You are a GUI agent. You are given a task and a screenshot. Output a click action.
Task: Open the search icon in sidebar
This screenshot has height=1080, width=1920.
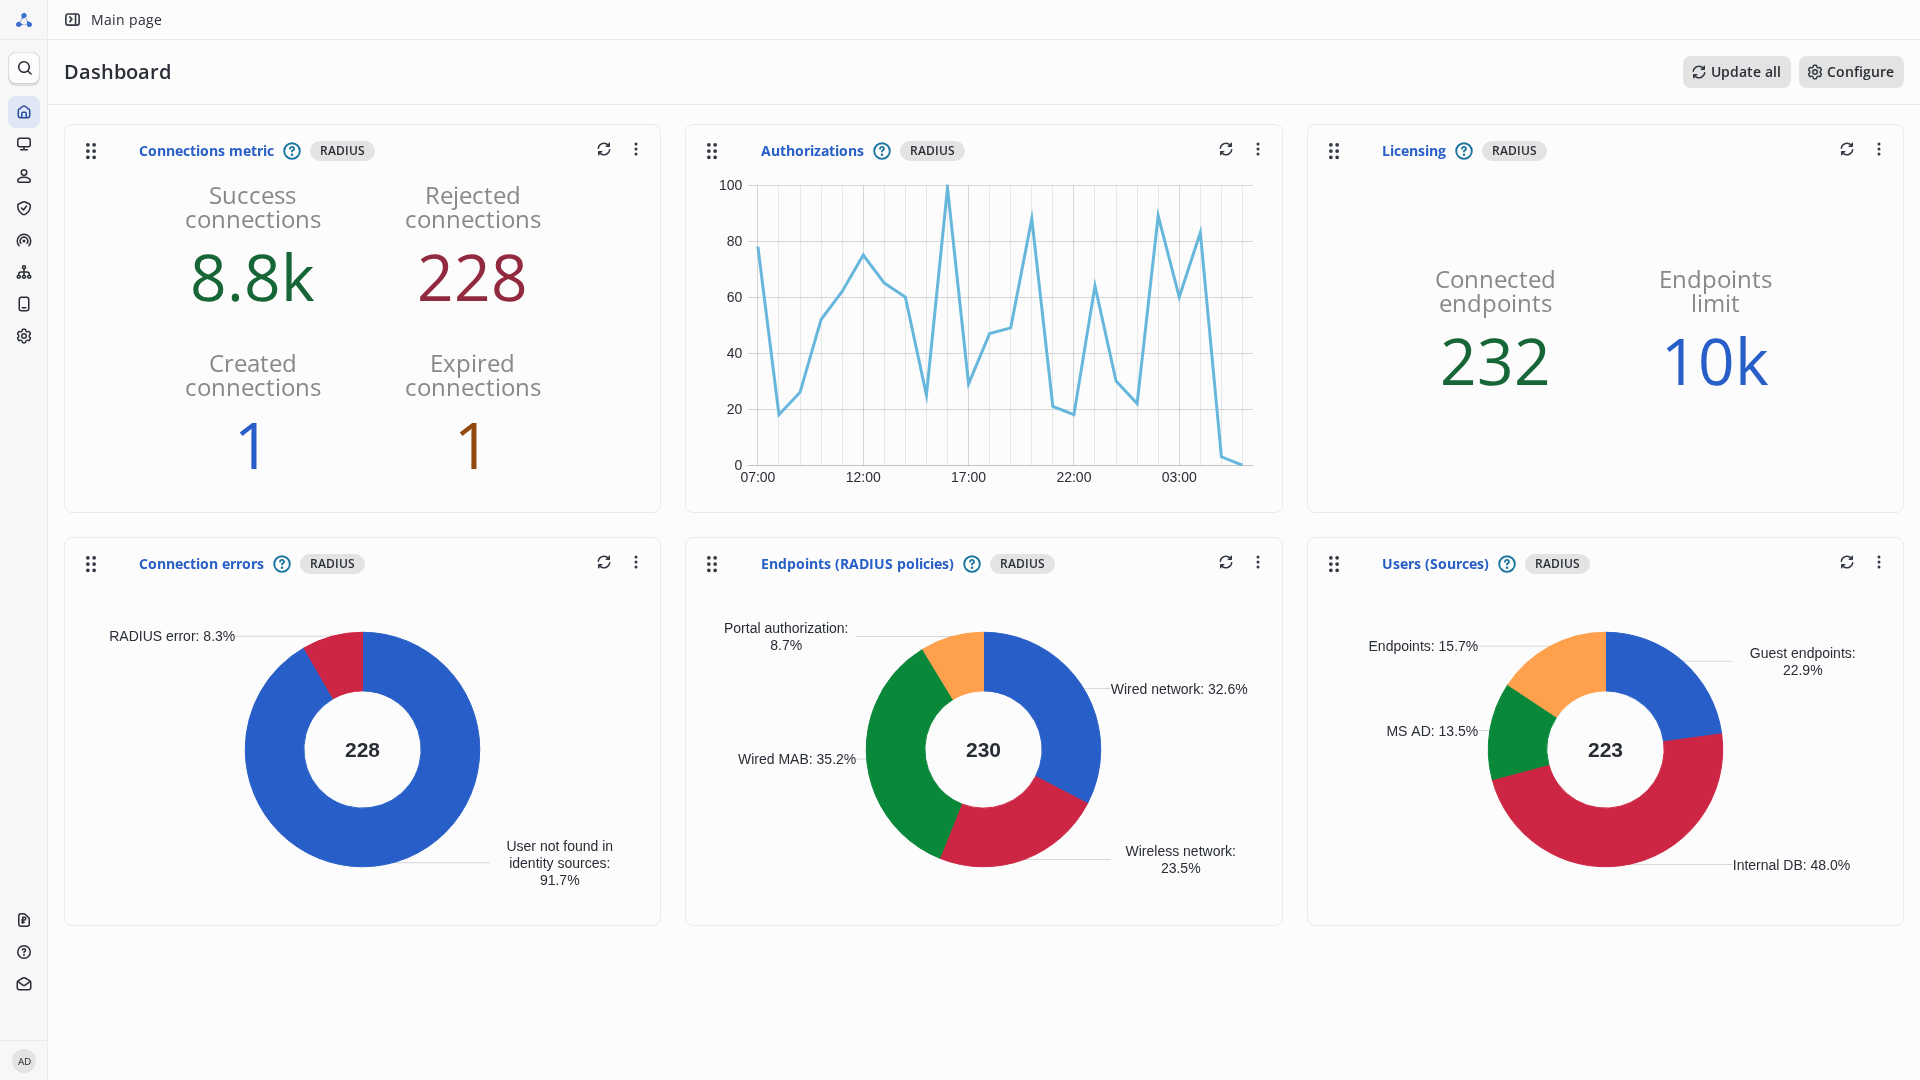[x=24, y=68]
